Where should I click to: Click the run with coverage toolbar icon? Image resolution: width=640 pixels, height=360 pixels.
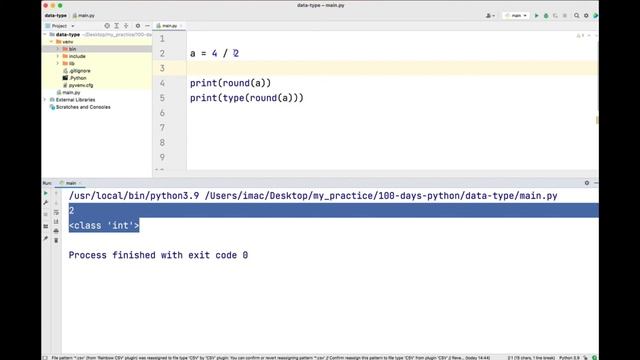(x=555, y=16)
